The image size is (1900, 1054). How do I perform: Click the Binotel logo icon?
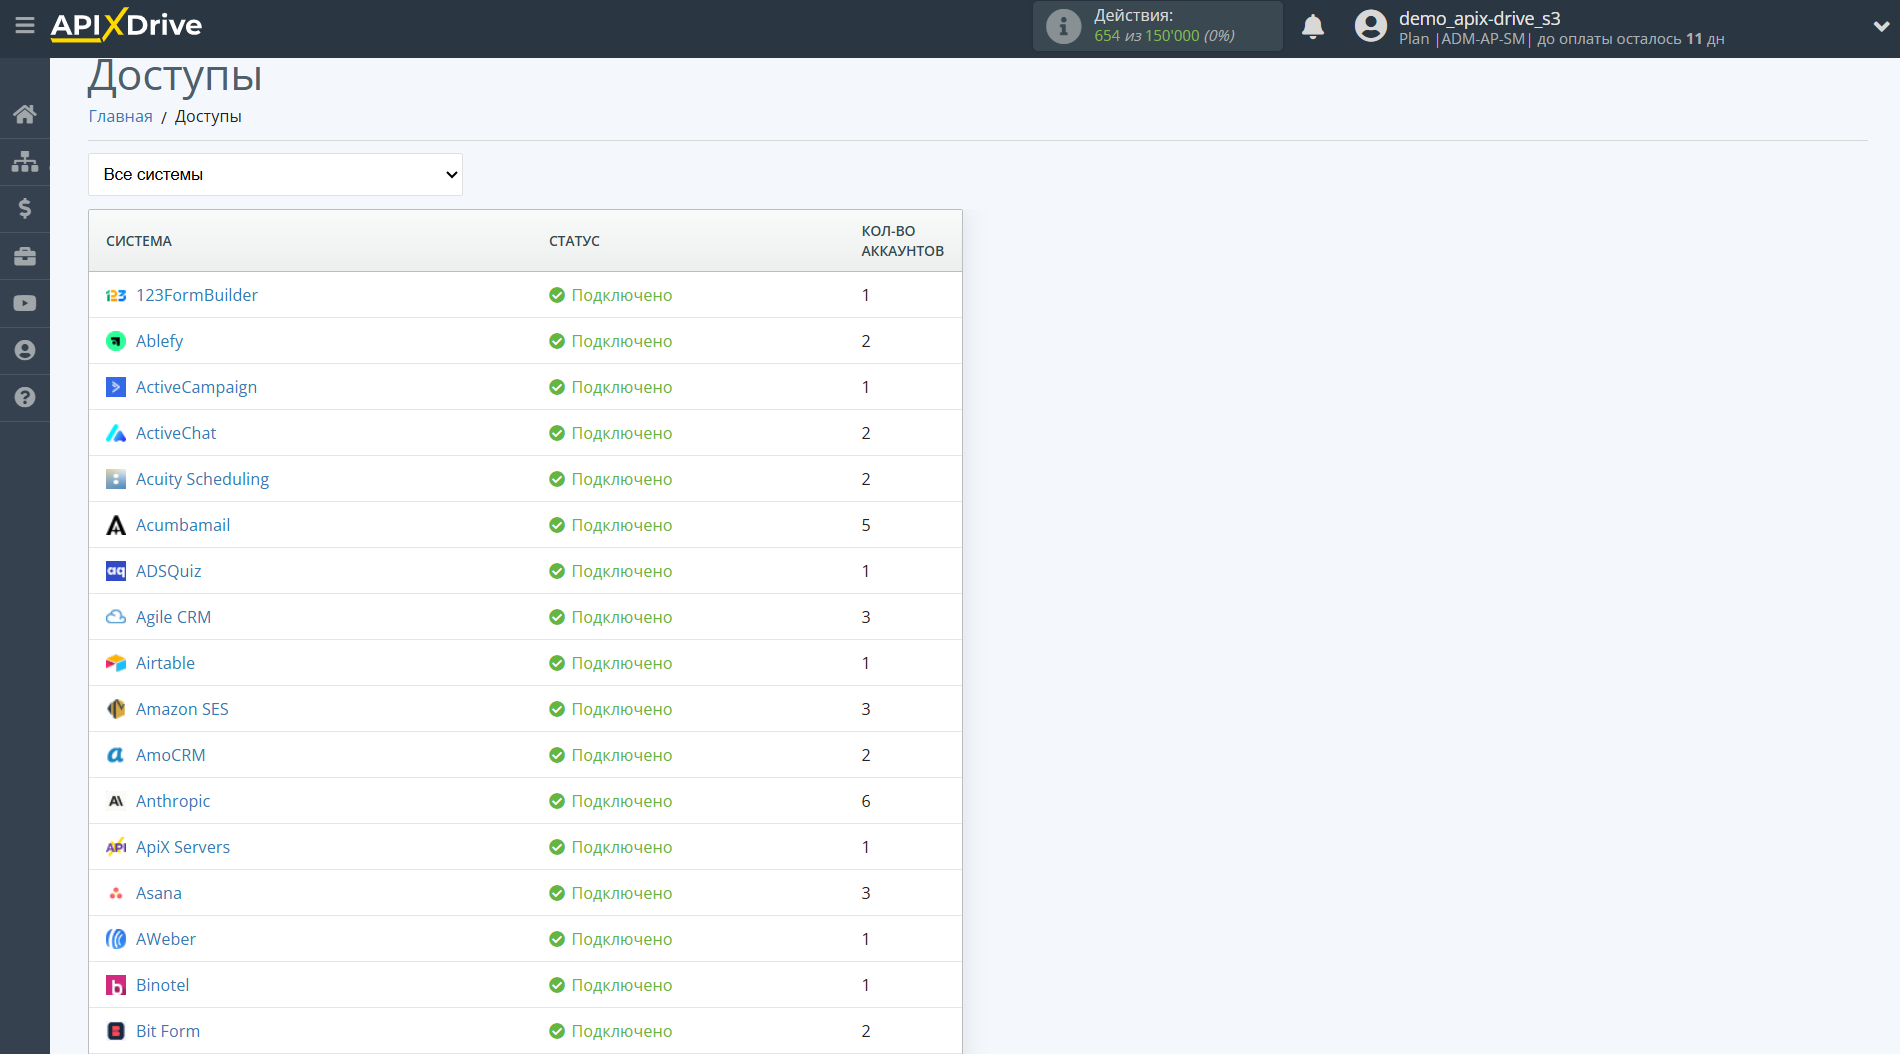(x=116, y=985)
